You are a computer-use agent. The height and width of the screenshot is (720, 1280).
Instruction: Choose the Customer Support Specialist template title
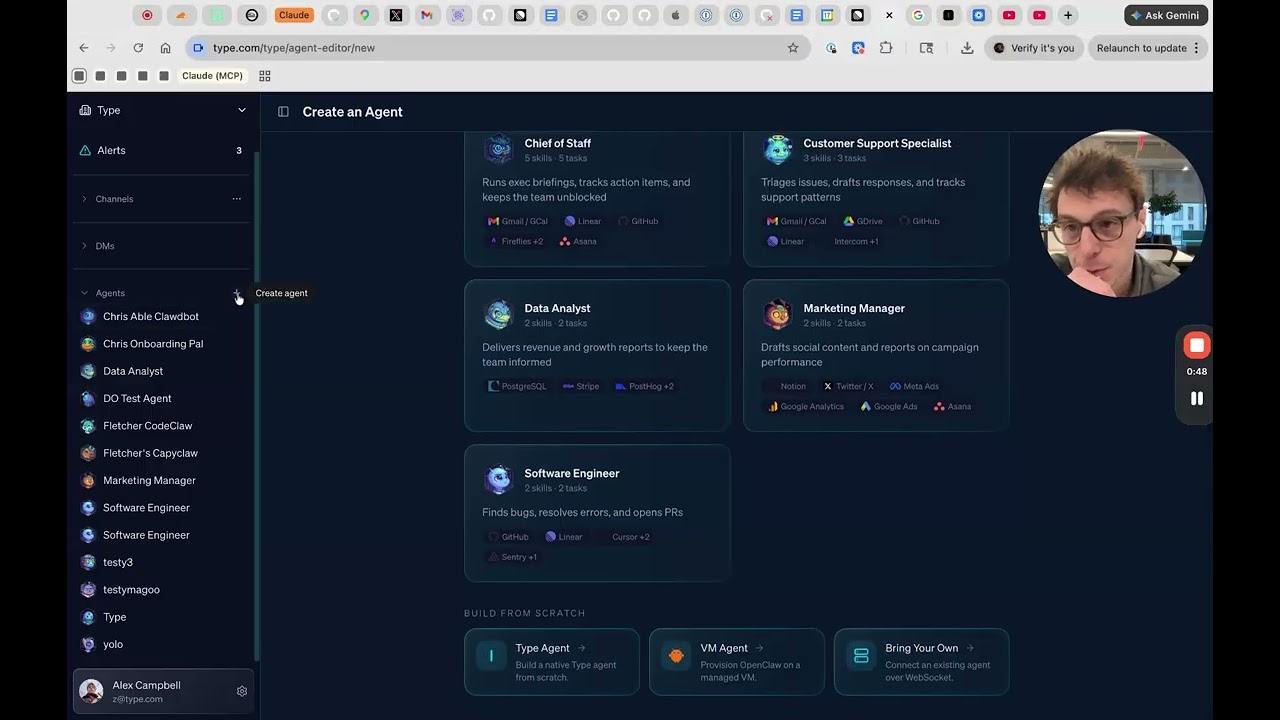(x=877, y=143)
